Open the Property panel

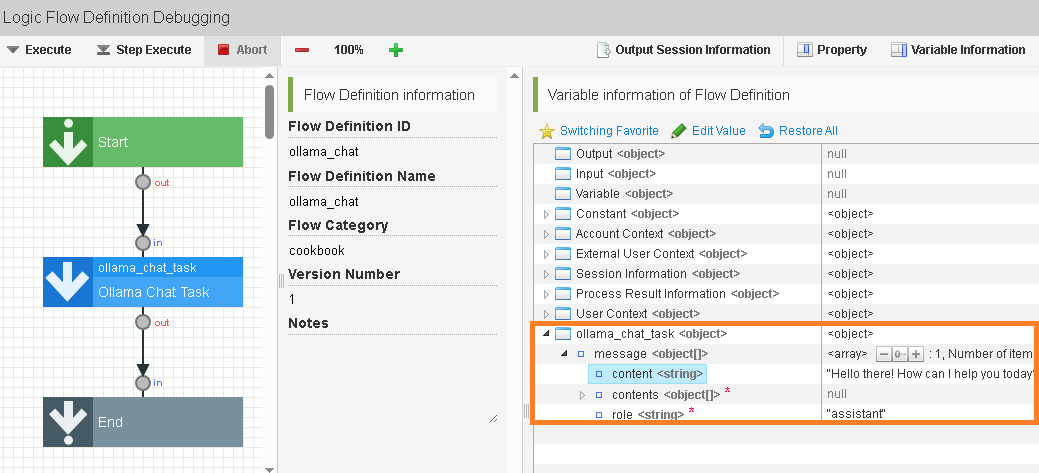(x=831, y=50)
